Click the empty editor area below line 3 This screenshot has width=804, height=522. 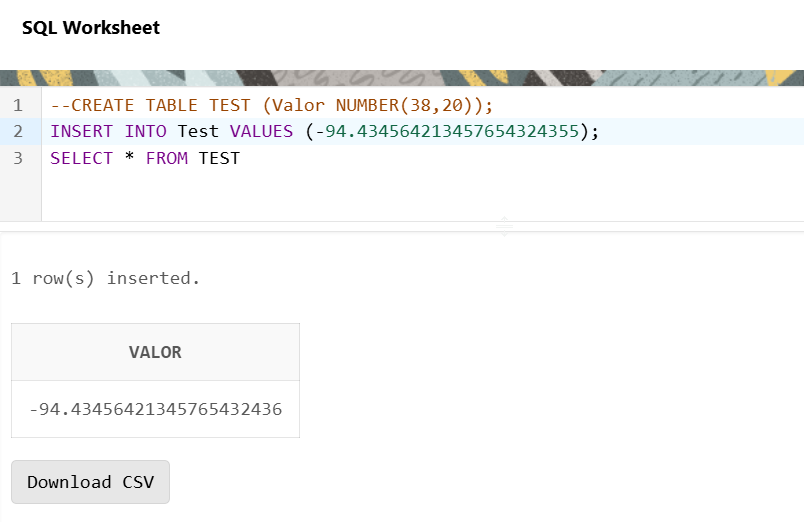pos(400,195)
